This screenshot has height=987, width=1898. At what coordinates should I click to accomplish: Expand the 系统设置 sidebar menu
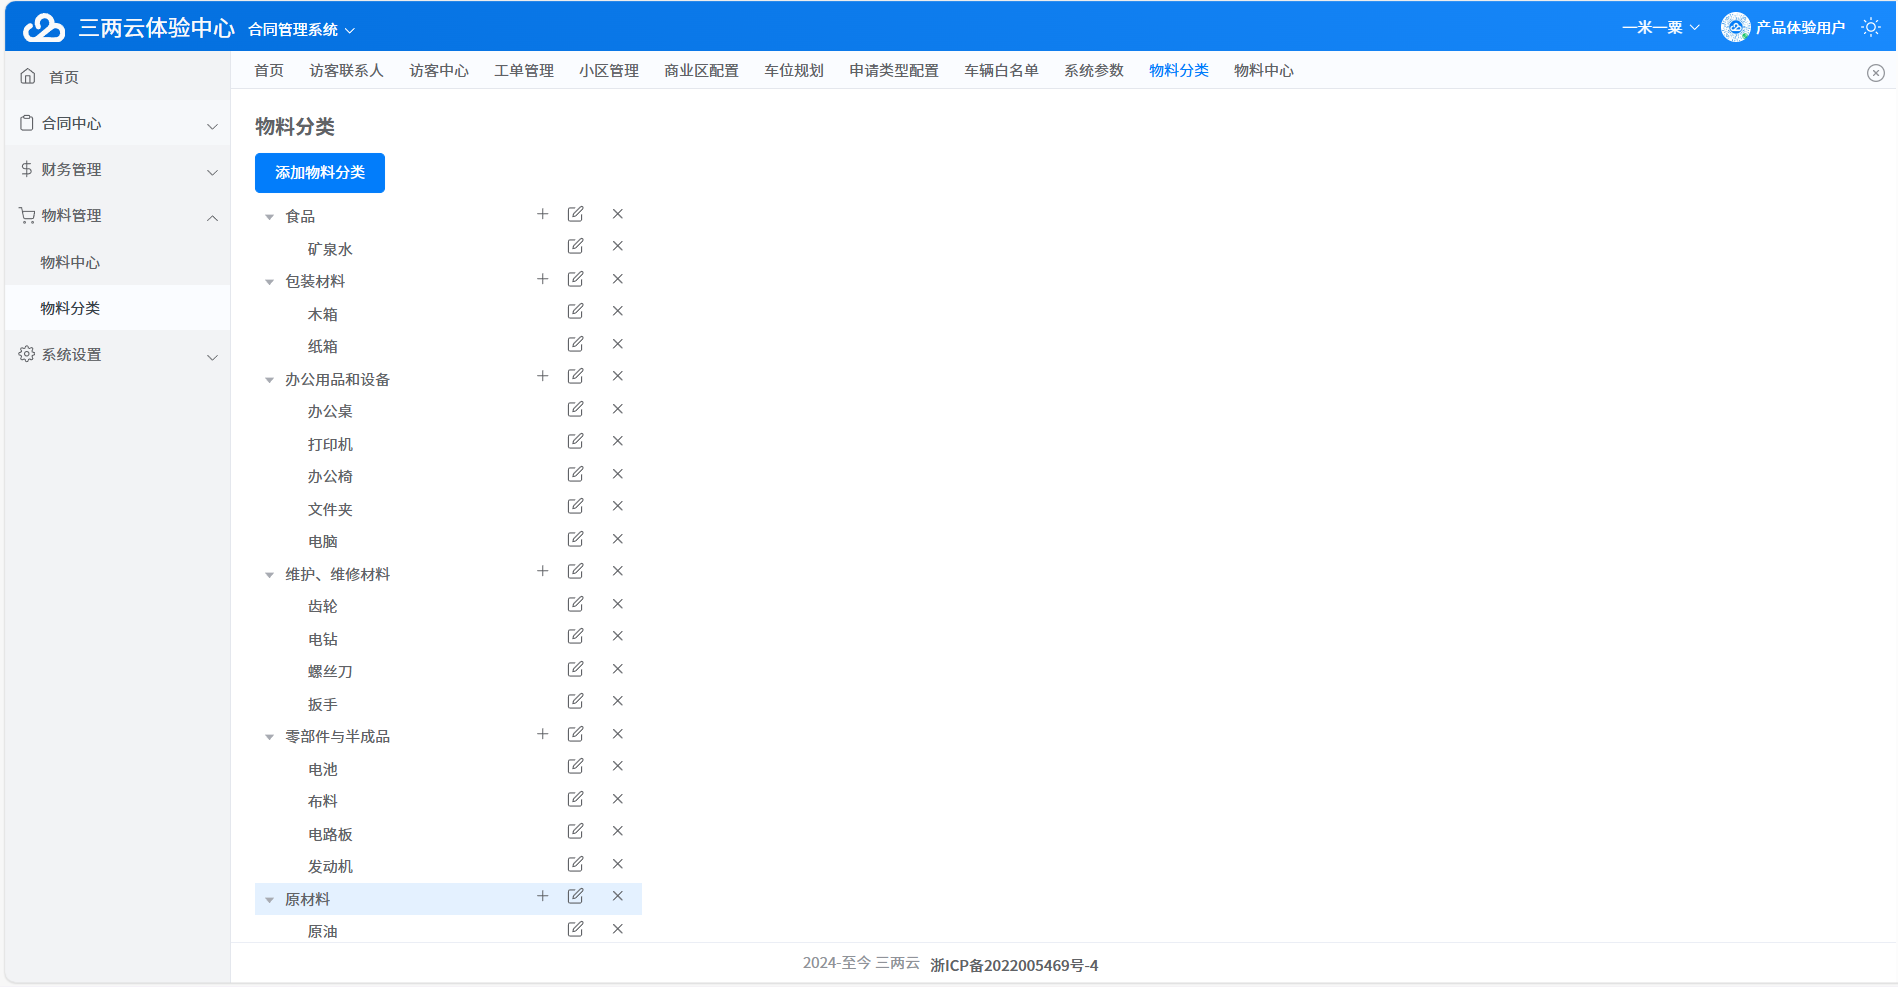[118, 355]
